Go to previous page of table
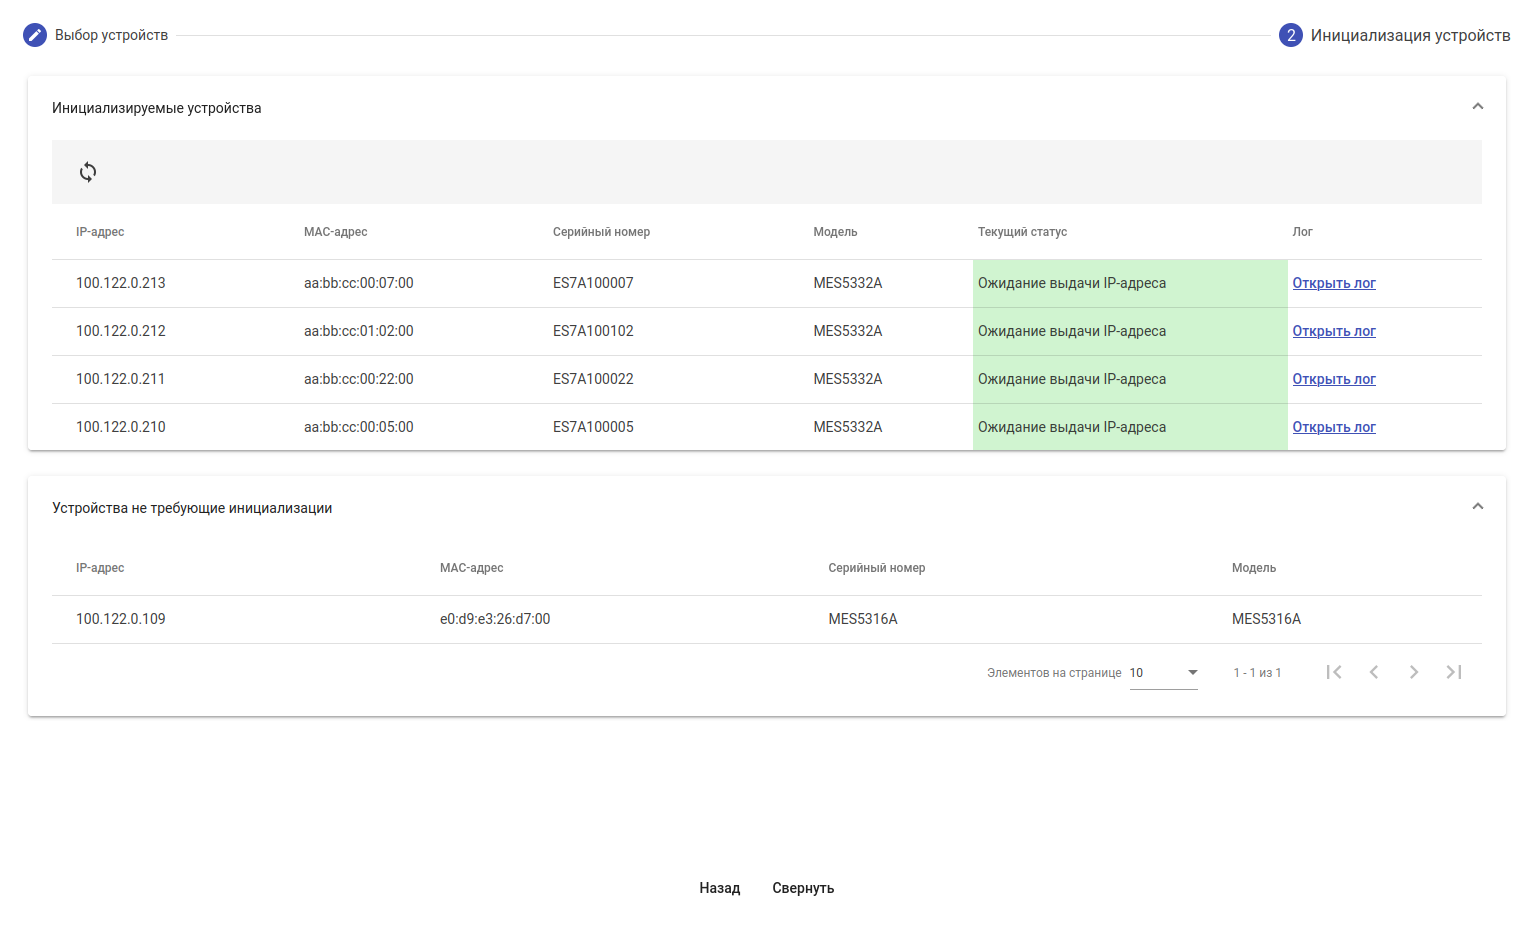1534x940 pixels. pyautogui.click(x=1374, y=672)
